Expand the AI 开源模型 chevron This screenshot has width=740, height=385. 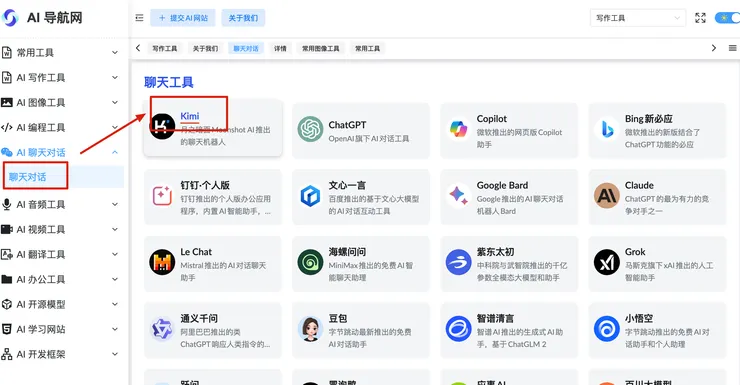point(115,304)
